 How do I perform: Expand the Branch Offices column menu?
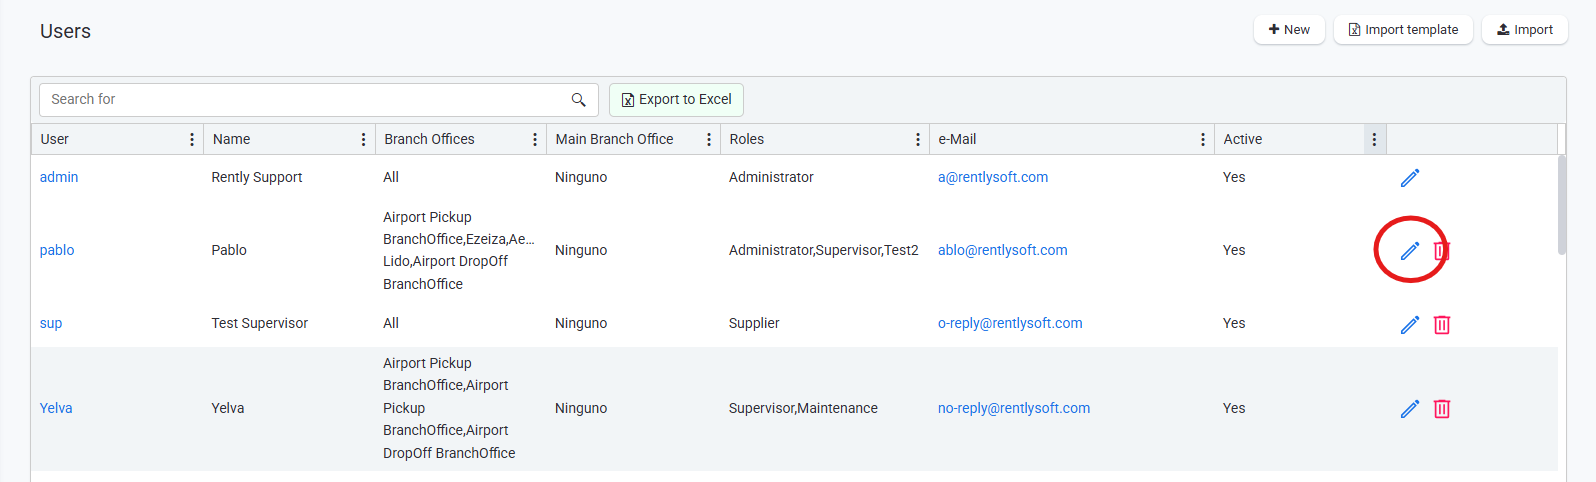[535, 139]
